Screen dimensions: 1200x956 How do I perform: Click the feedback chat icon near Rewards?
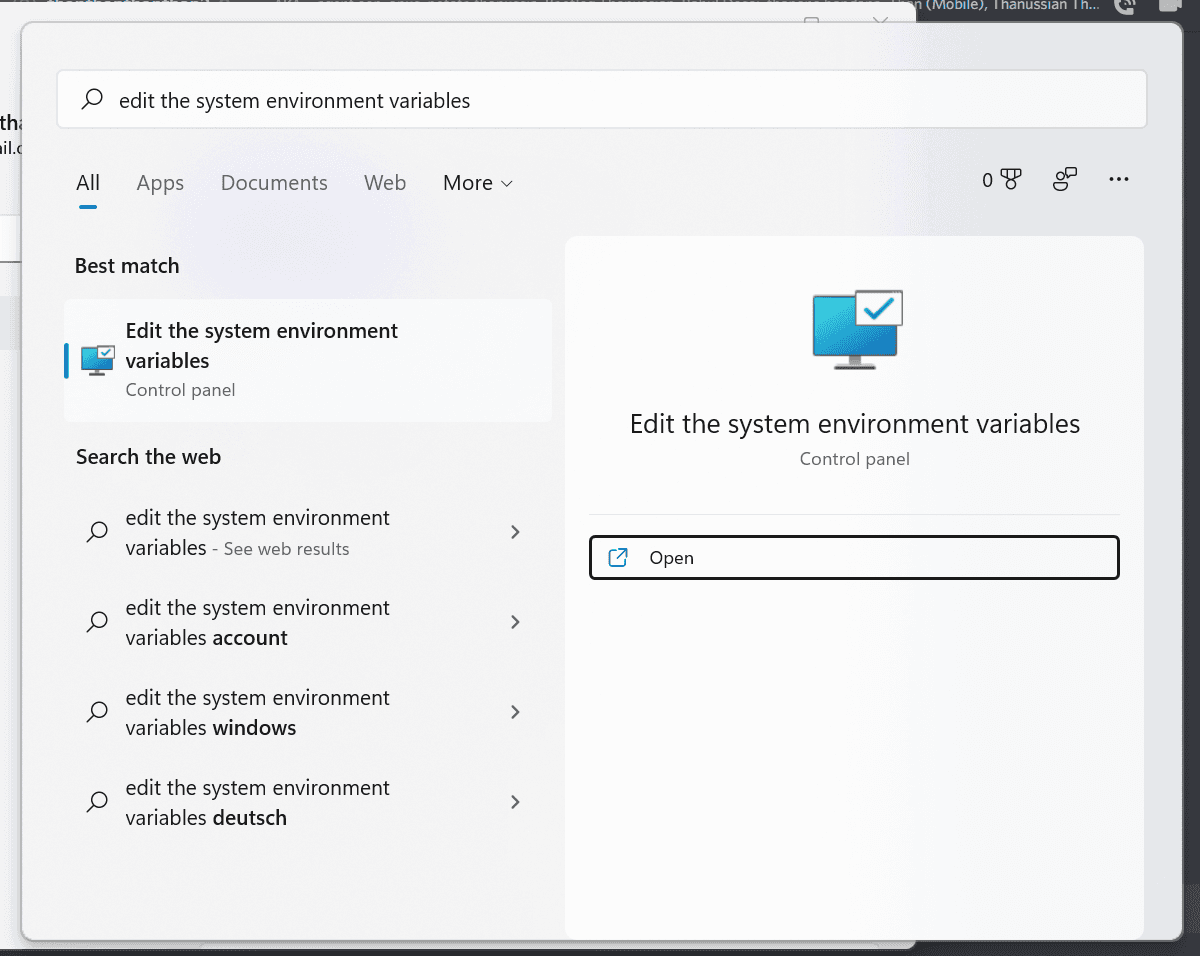click(x=1065, y=180)
